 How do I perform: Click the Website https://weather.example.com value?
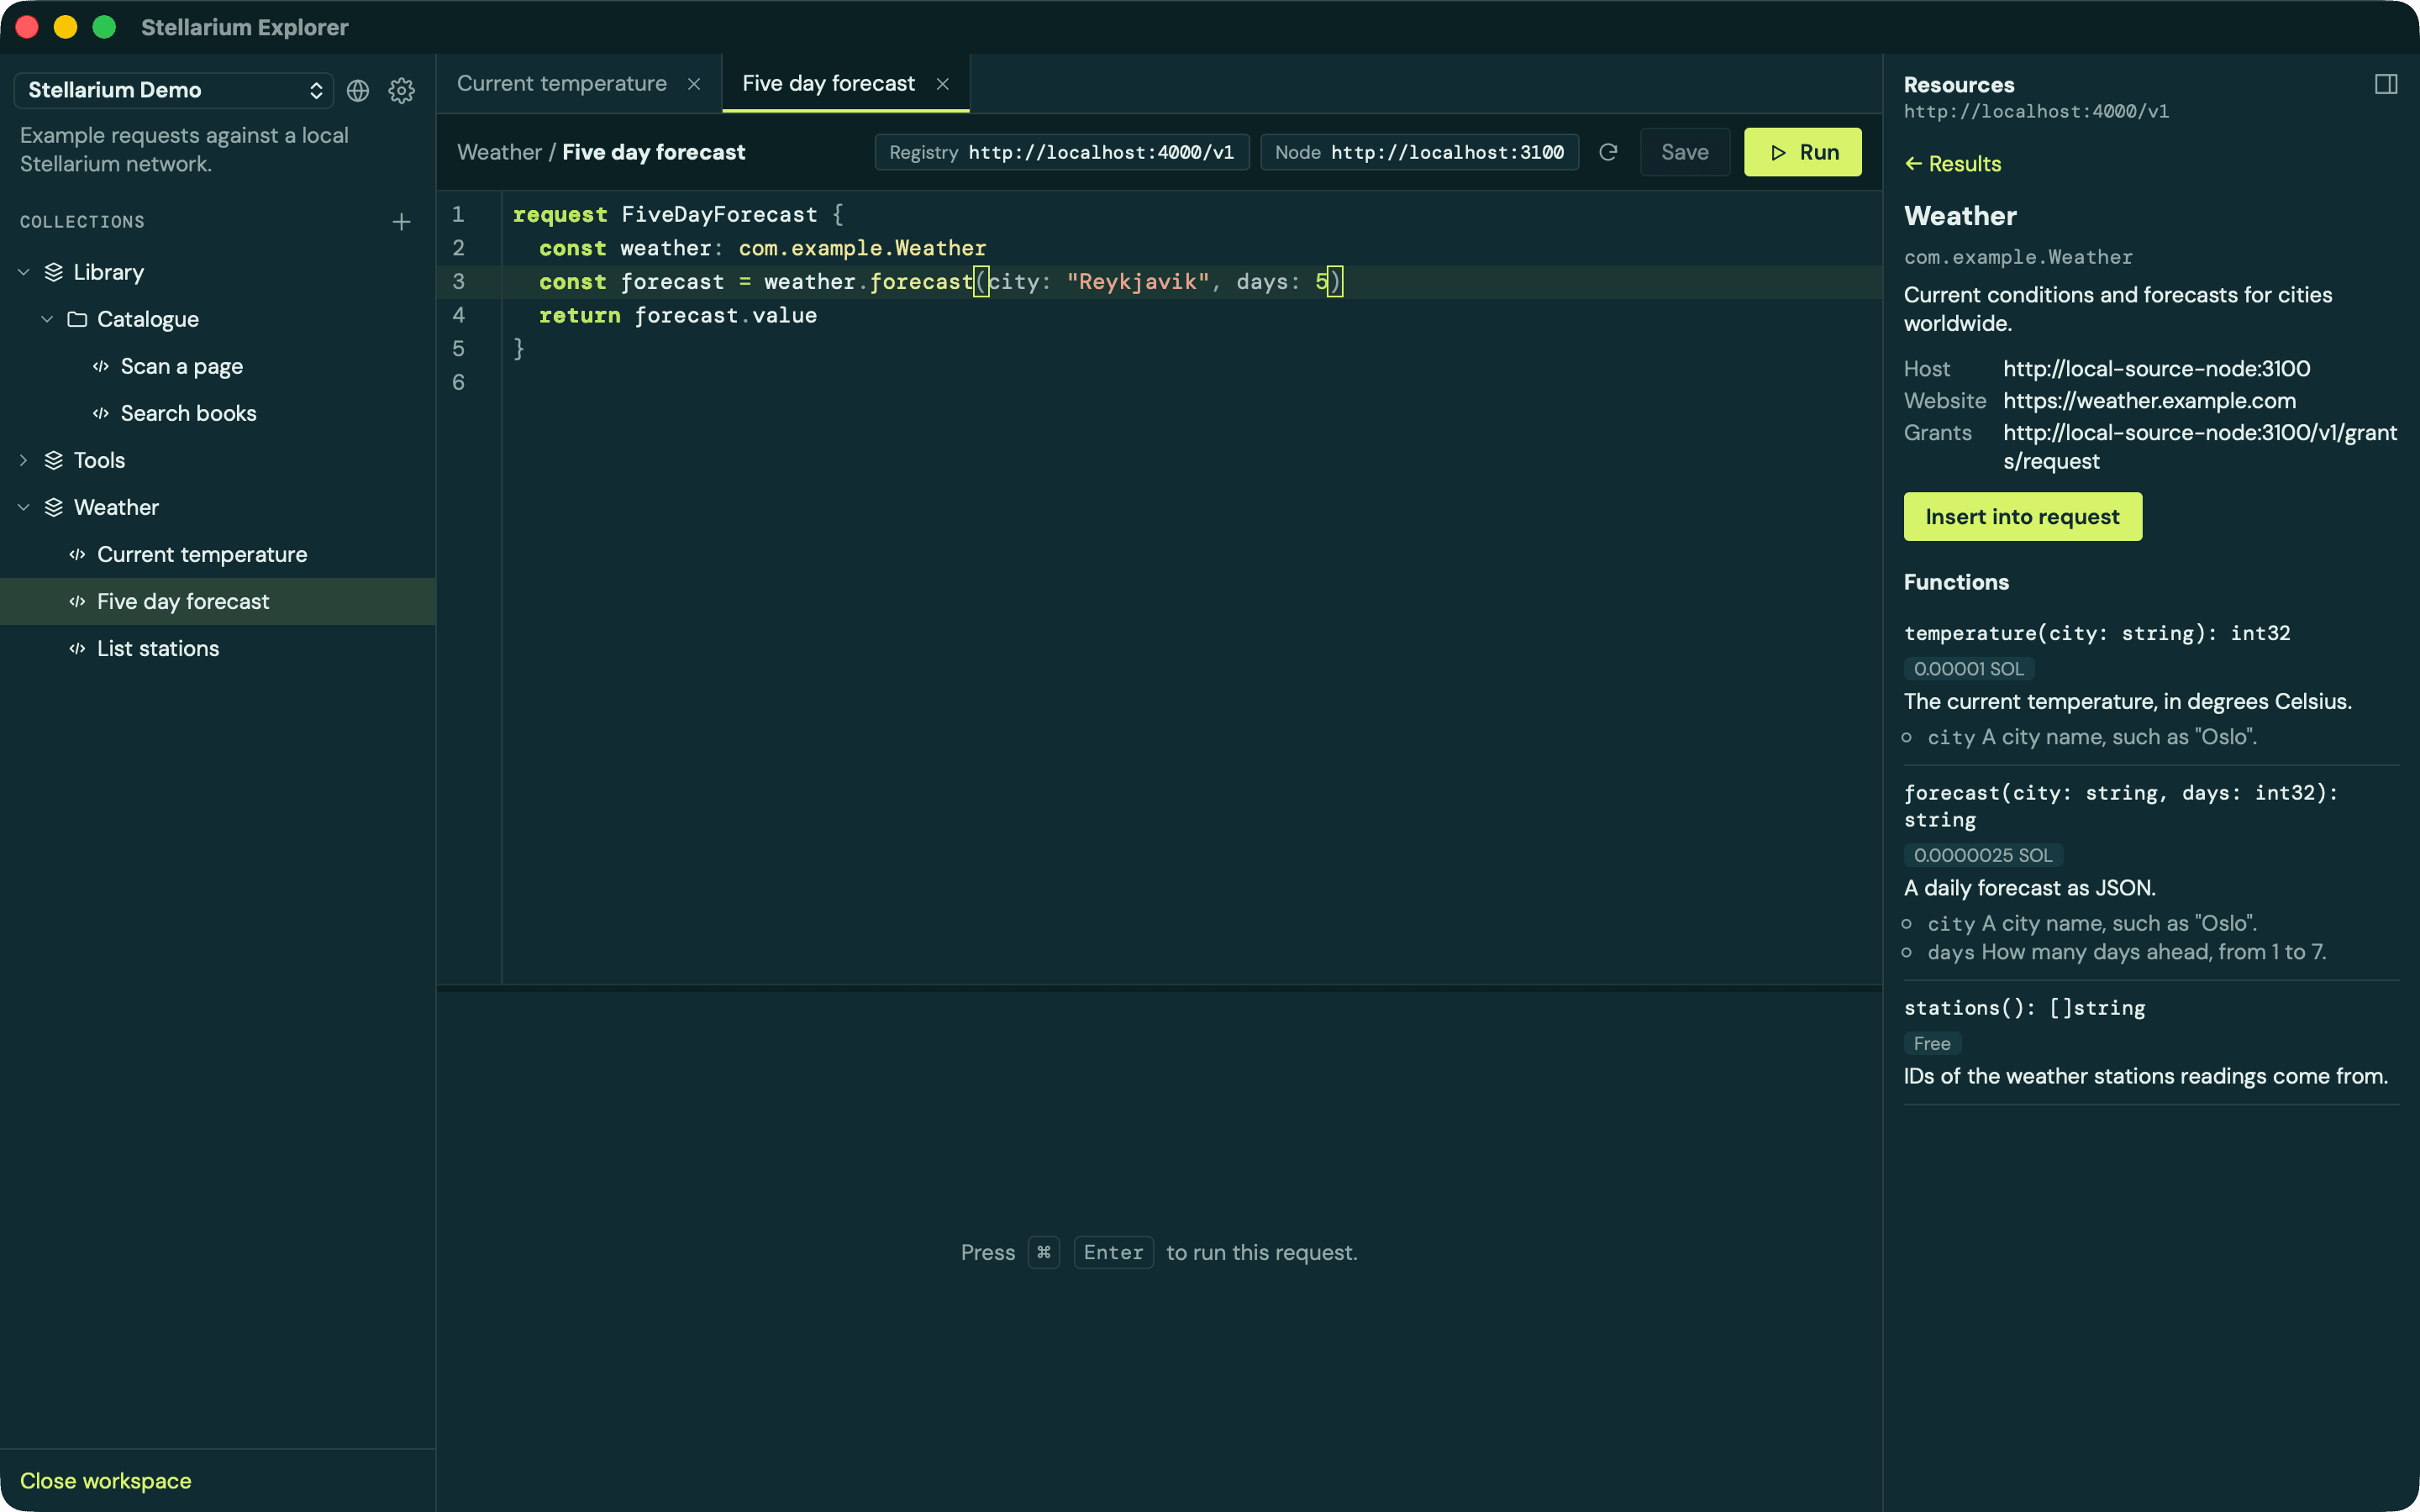2149,401
